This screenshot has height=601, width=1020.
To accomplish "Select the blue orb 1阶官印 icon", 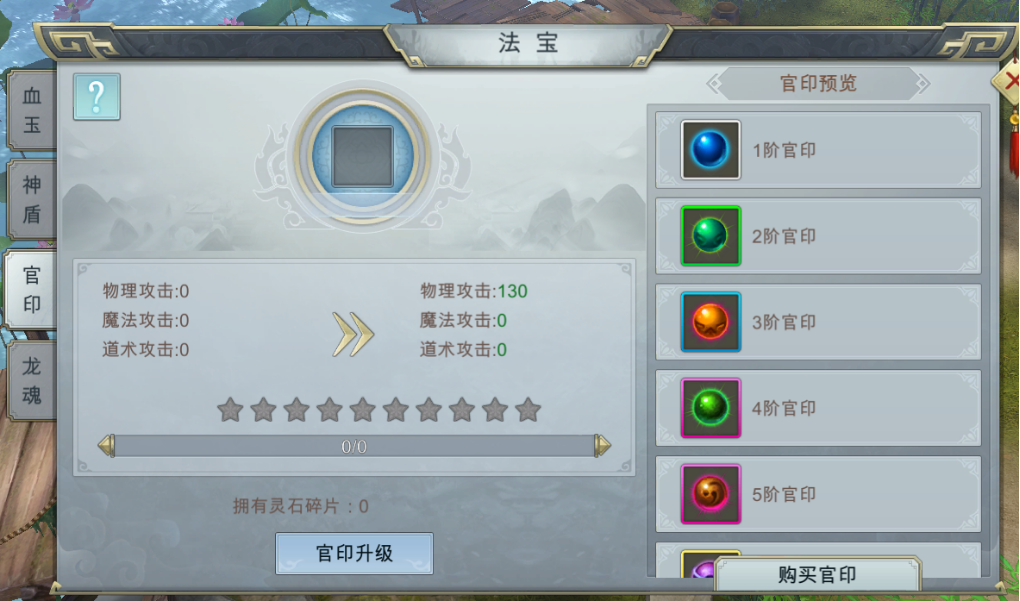I will point(710,150).
